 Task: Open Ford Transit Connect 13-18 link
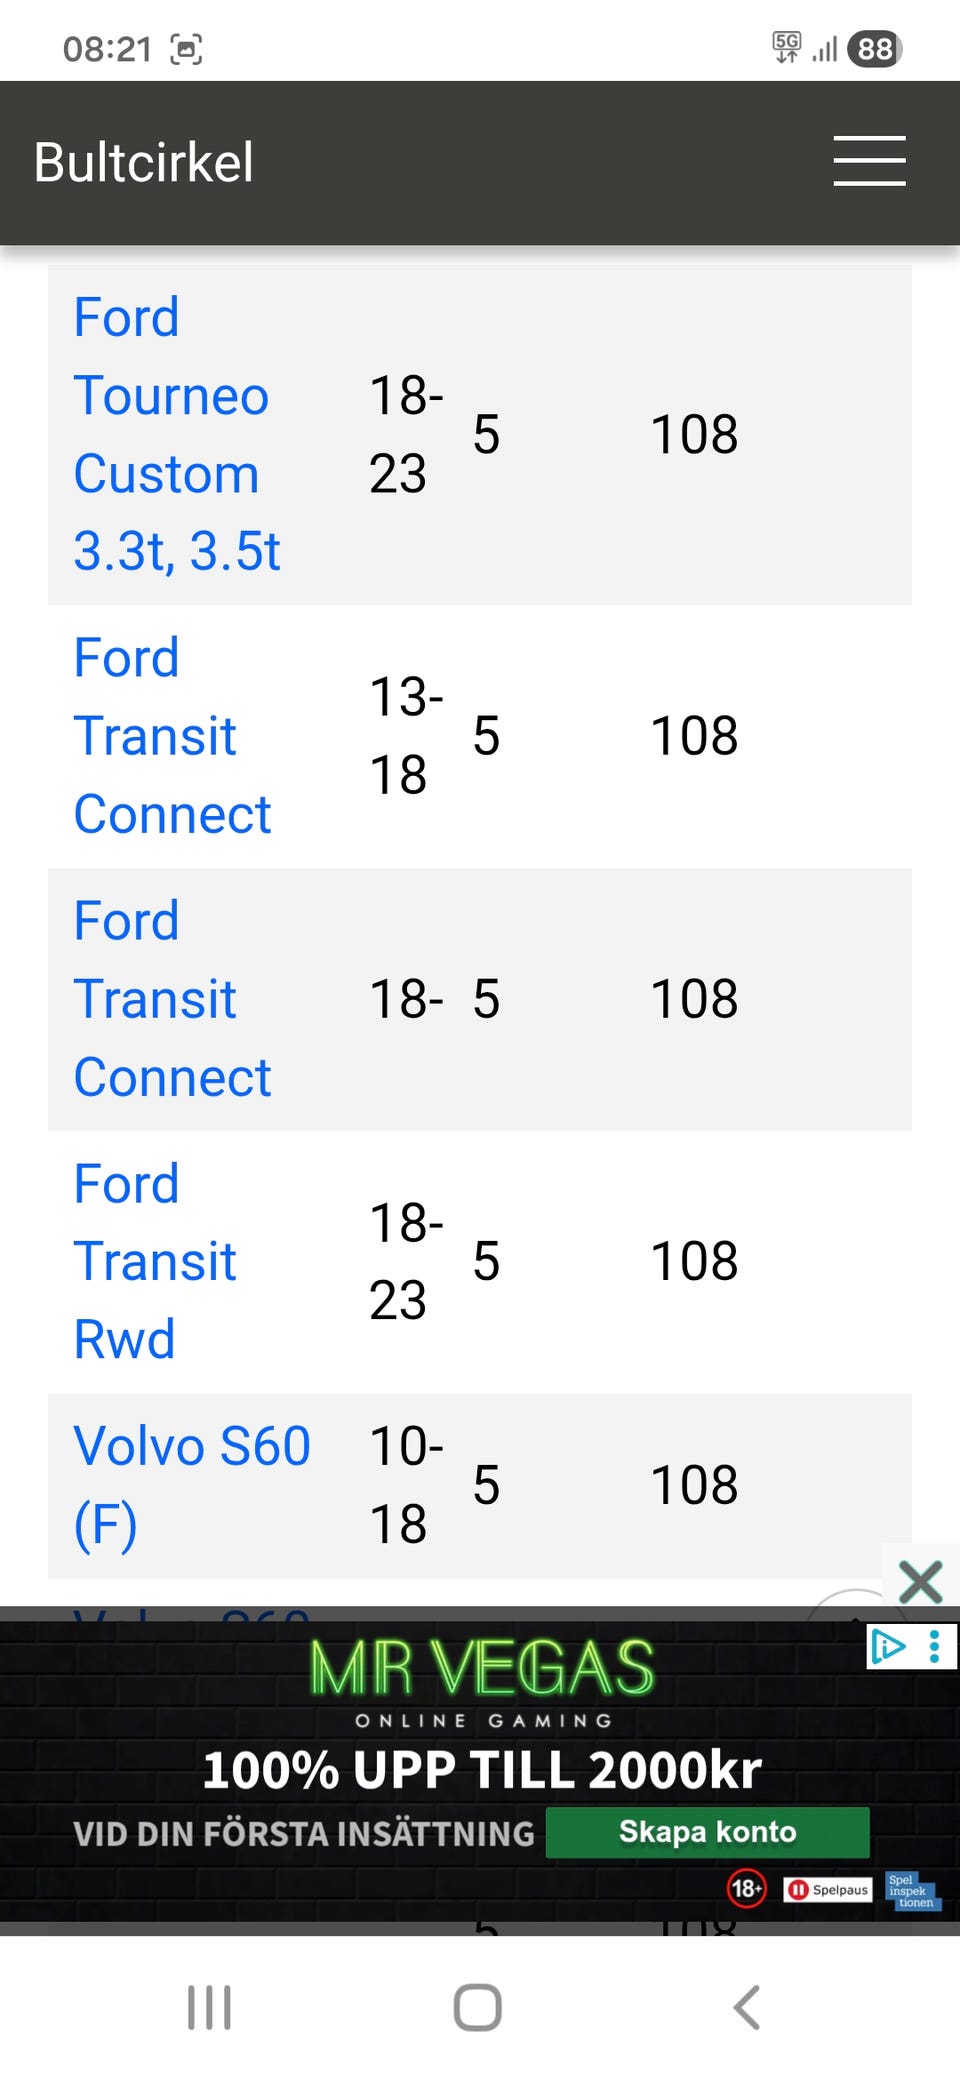pos(172,736)
